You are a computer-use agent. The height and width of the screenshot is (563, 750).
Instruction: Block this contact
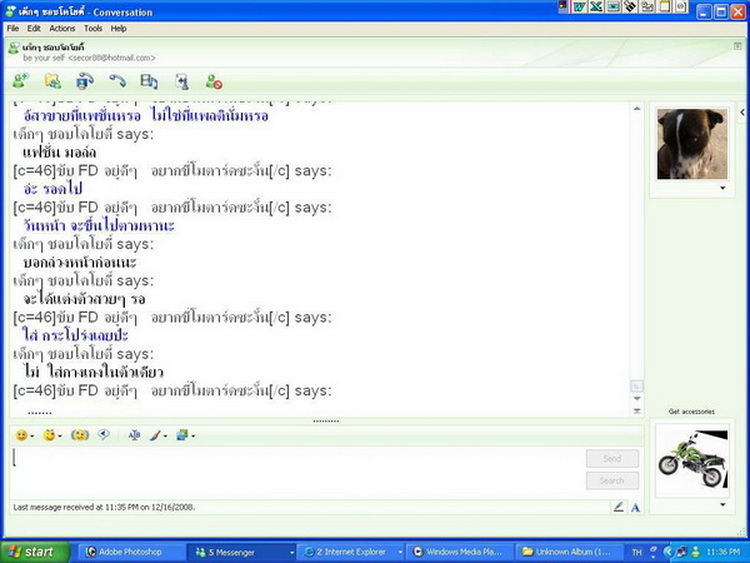pos(213,82)
